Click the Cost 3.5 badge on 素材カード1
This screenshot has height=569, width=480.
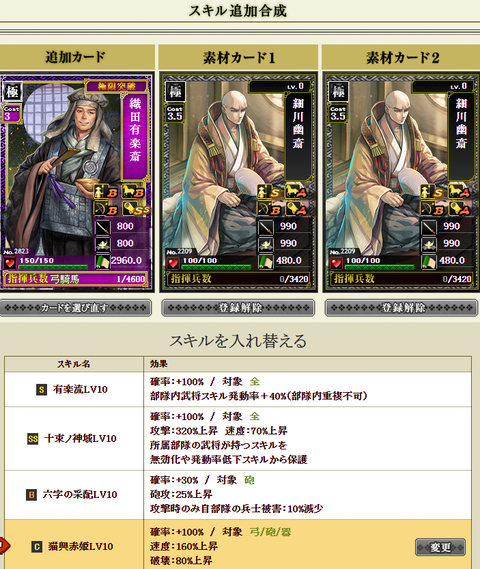tap(175, 113)
